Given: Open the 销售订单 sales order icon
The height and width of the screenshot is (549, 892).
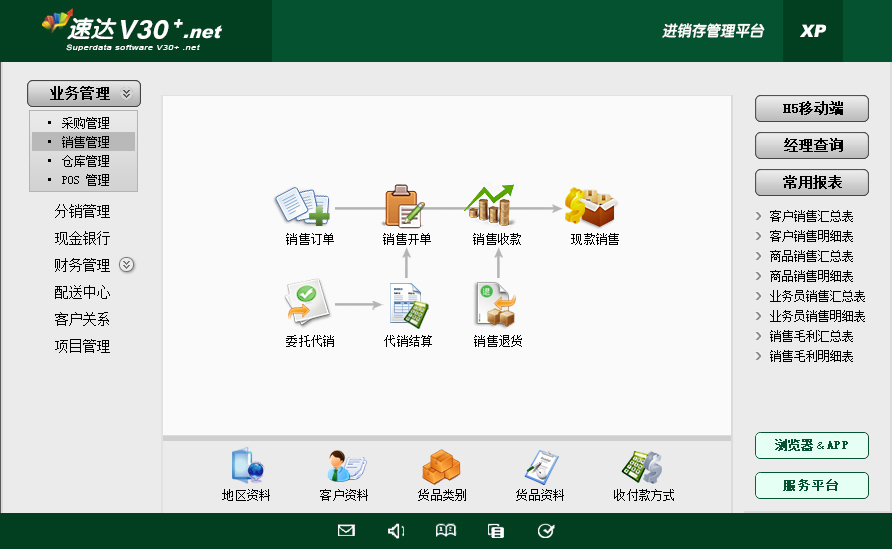Looking at the screenshot, I should [303, 207].
